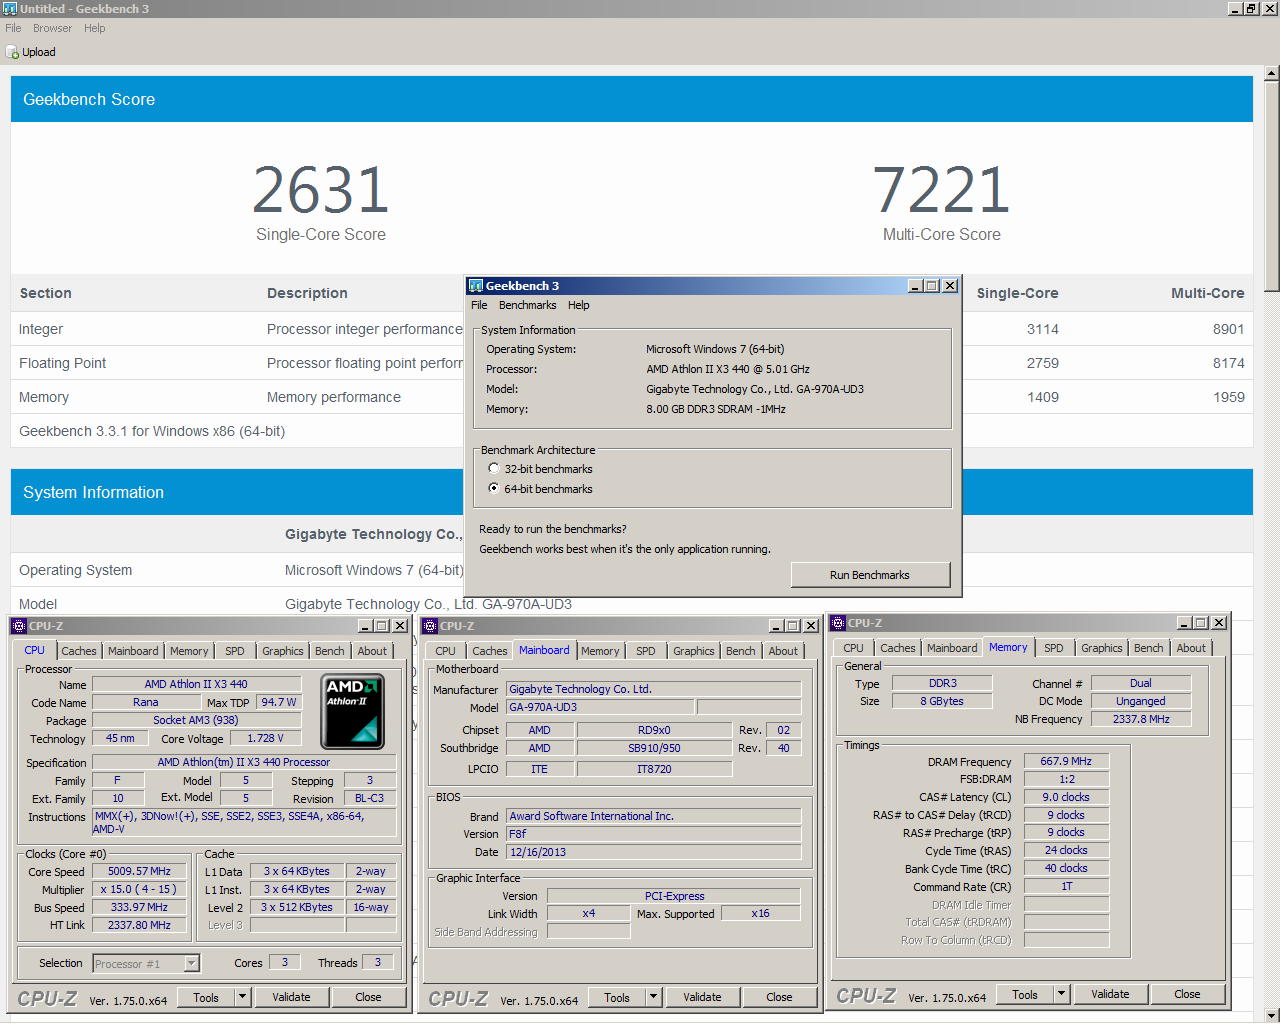Click Close button in middle CPU-Z window

[x=779, y=997]
